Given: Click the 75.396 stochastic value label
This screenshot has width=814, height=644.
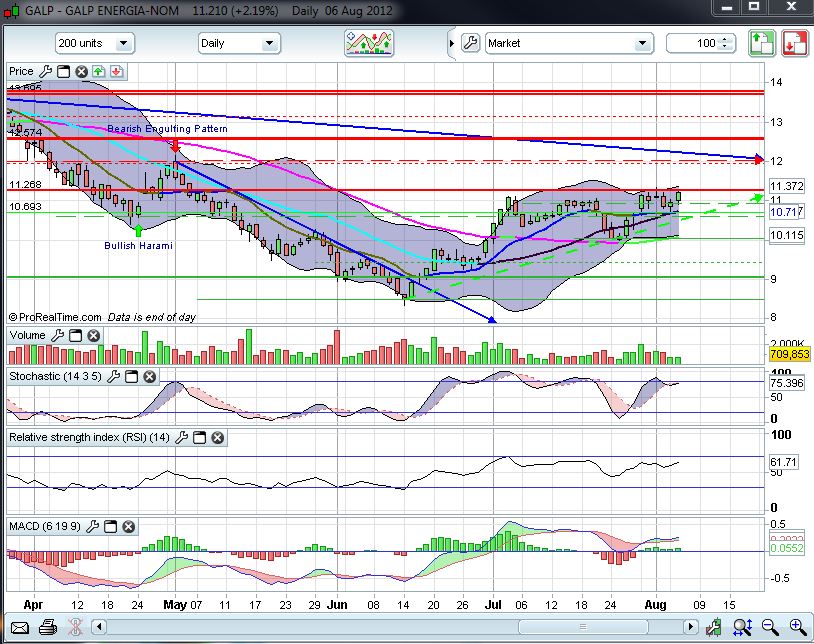Looking at the screenshot, I should (x=786, y=383).
